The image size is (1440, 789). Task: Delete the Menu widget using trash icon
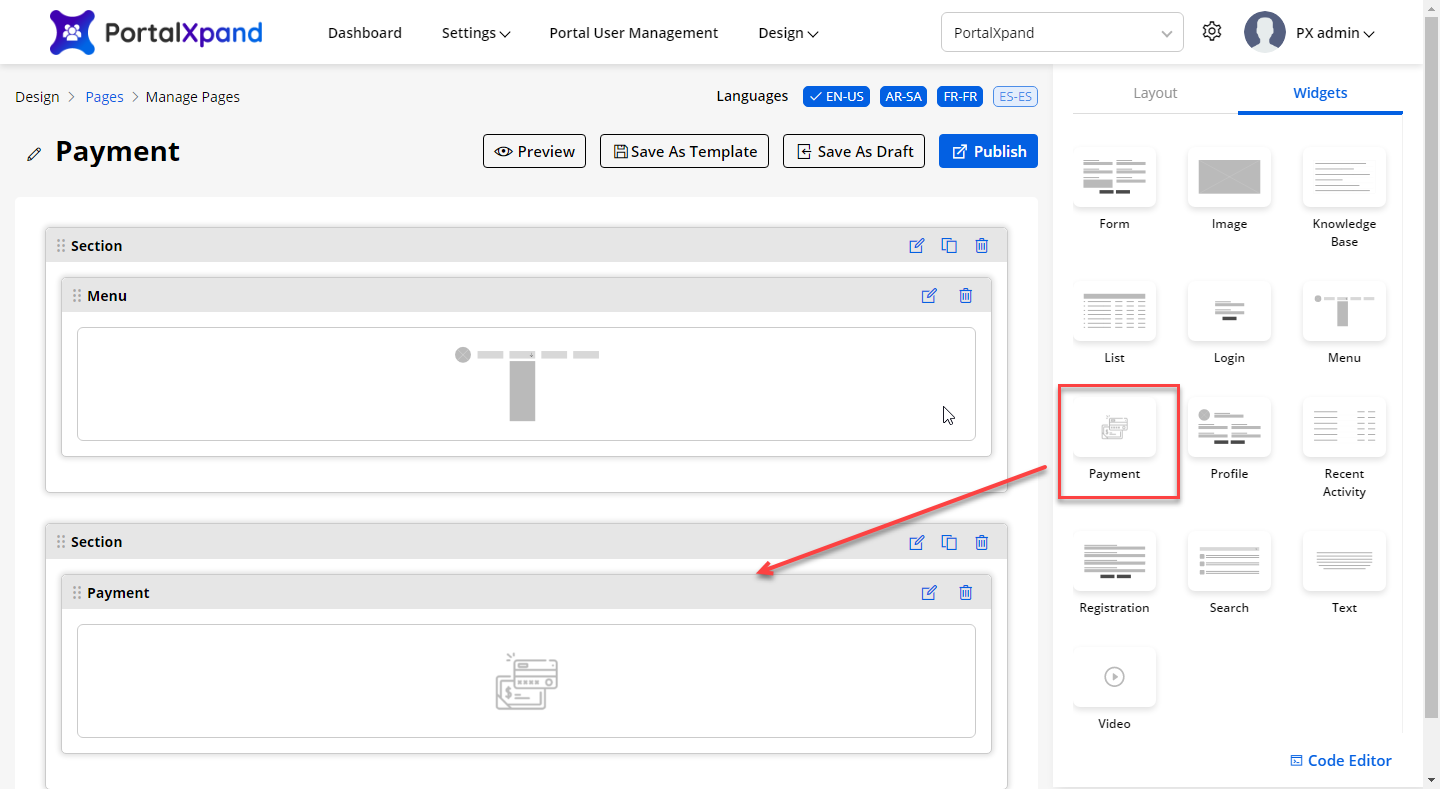point(965,296)
